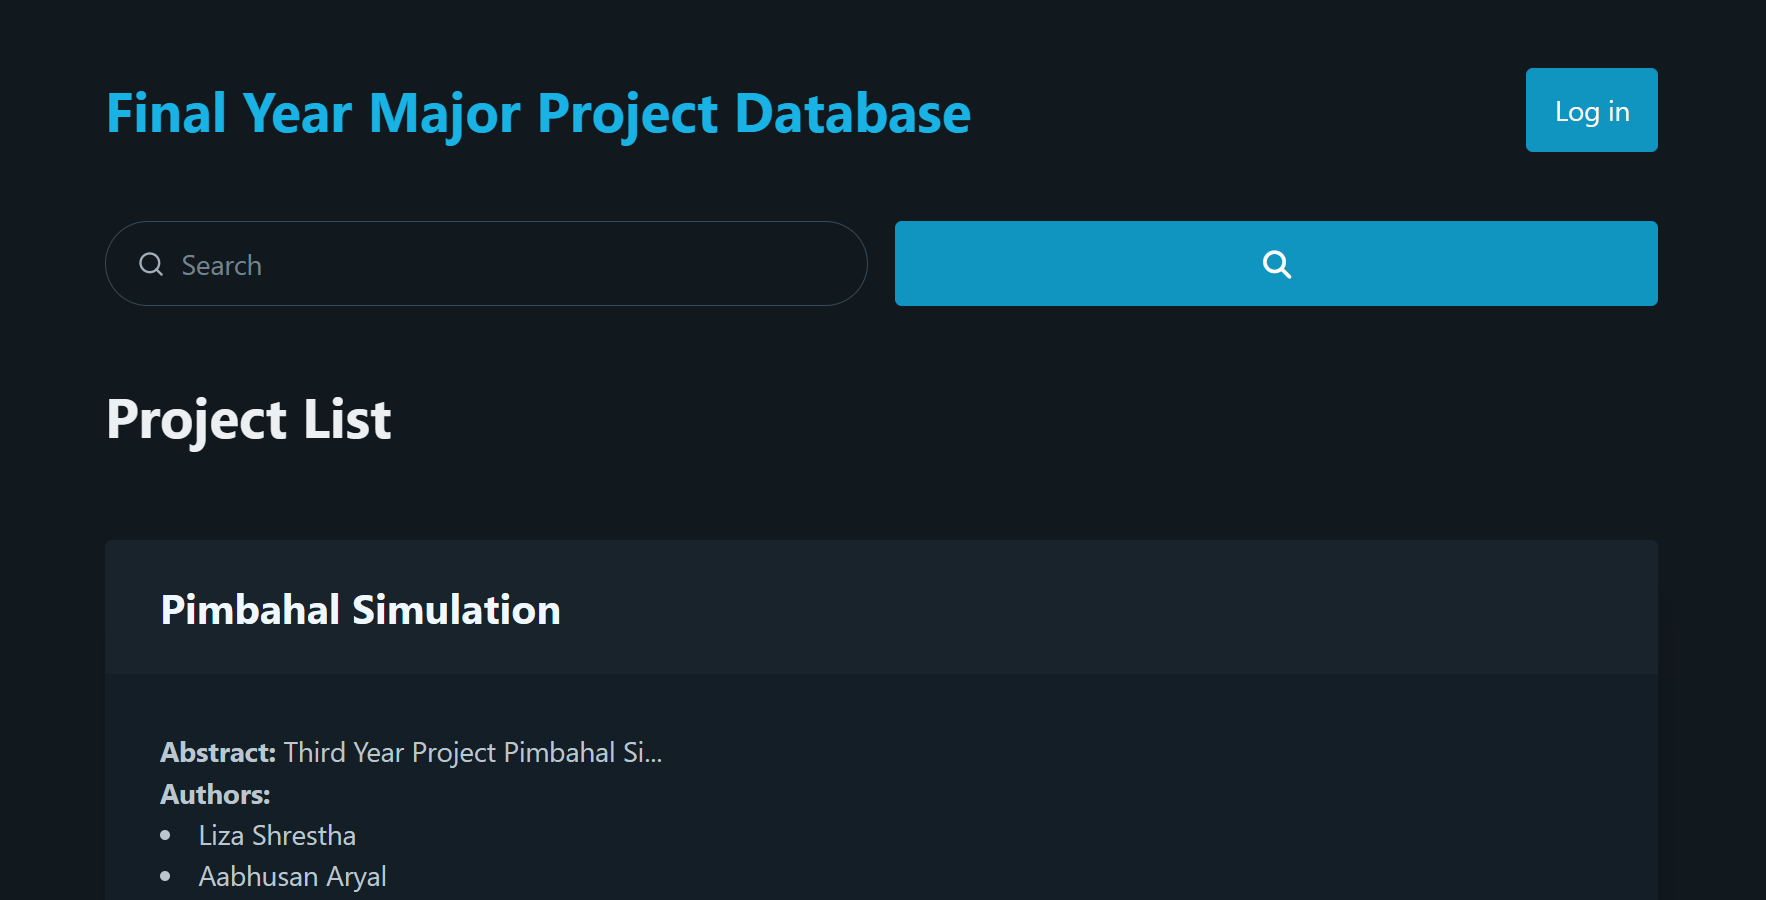The height and width of the screenshot is (900, 1766).
Task: Select the search icon on the large blue button
Action: point(1276,263)
